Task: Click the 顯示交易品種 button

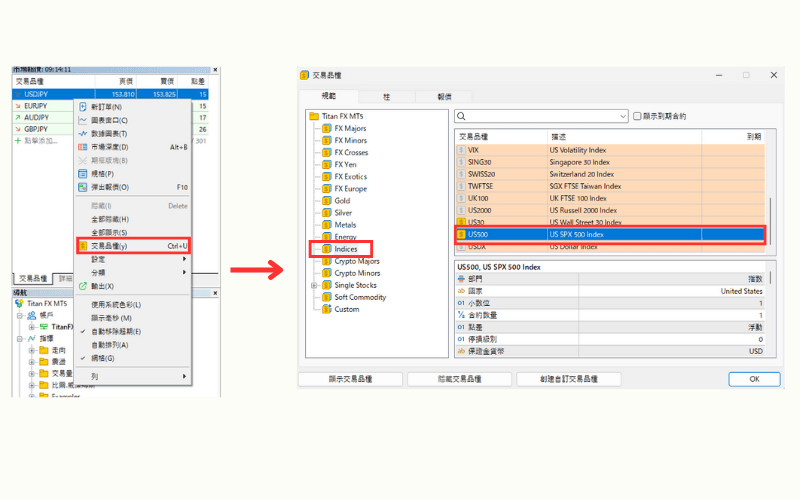Action: (350, 379)
